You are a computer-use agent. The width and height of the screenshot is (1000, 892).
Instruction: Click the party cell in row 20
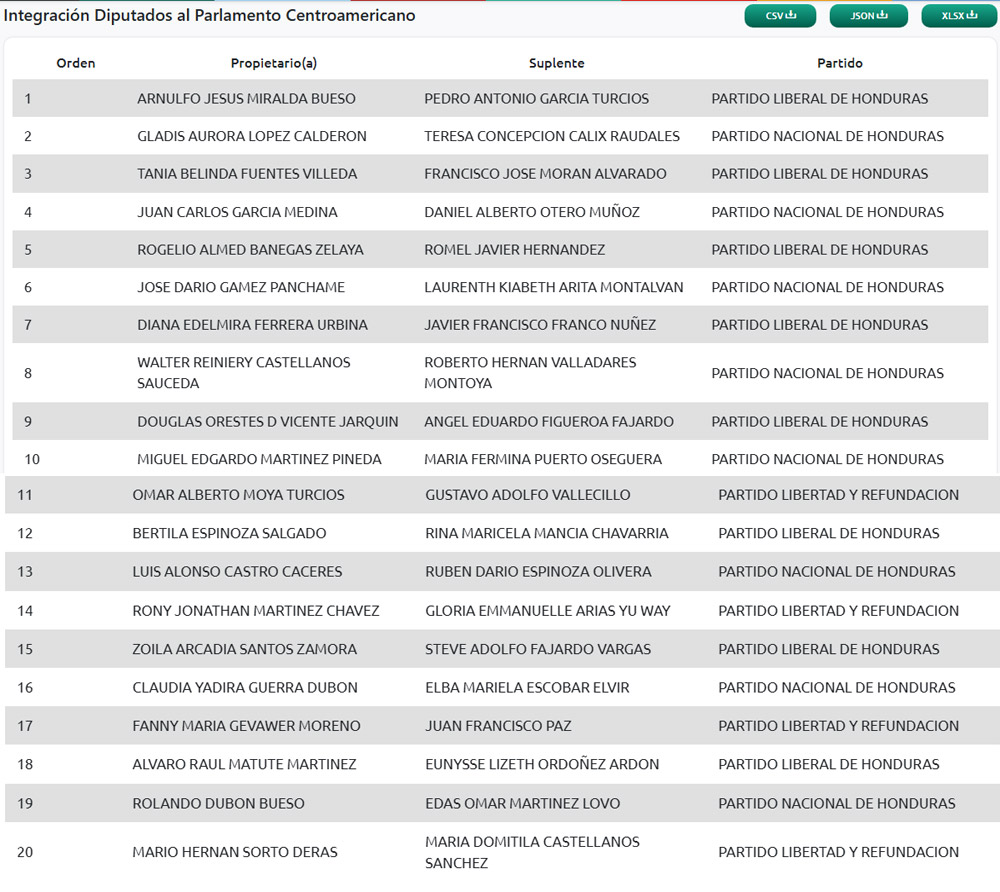(838, 852)
